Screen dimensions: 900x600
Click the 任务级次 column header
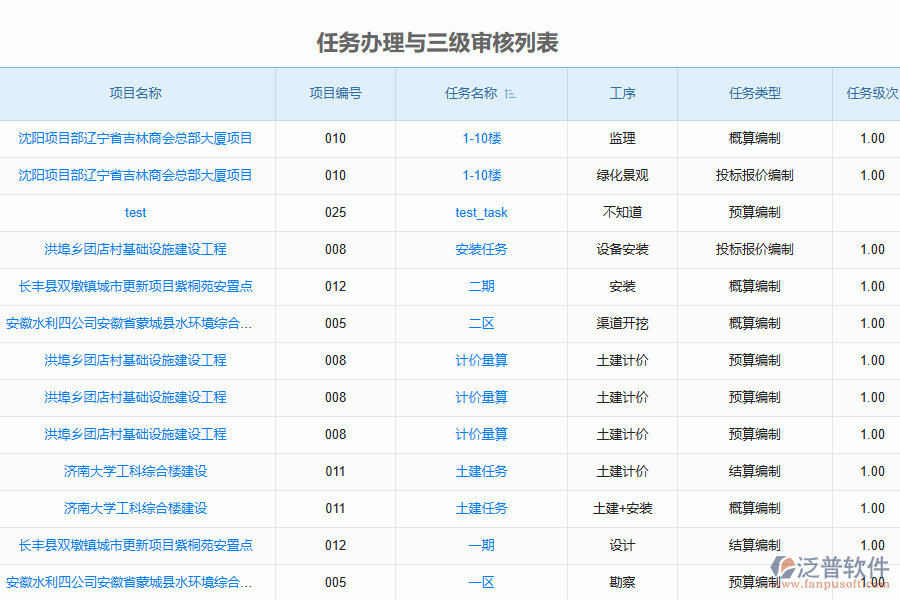pyautogui.click(x=870, y=93)
